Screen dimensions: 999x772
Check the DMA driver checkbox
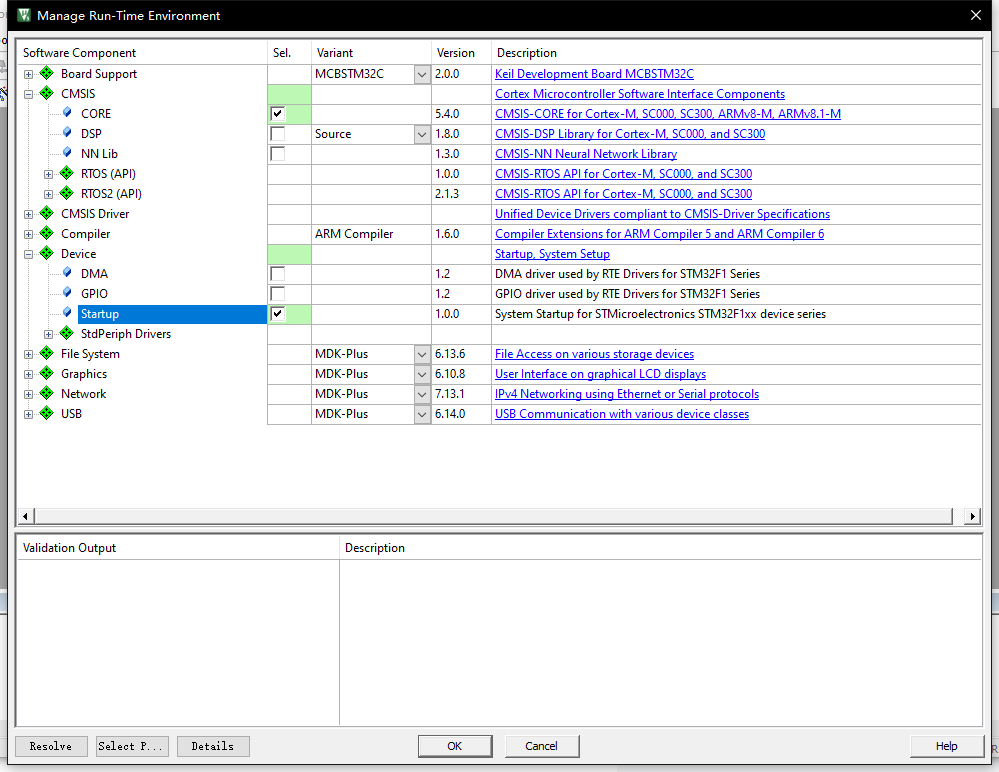coord(278,274)
